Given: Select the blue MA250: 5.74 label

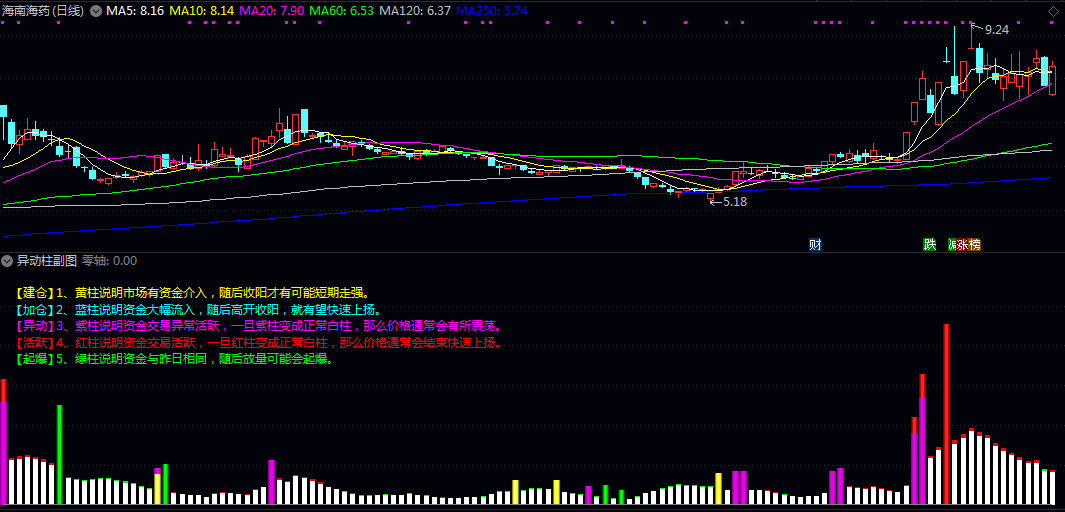Looking at the screenshot, I should [x=492, y=11].
